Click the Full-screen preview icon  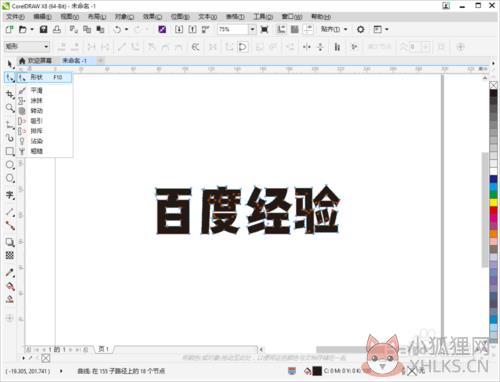pos(264,29)
